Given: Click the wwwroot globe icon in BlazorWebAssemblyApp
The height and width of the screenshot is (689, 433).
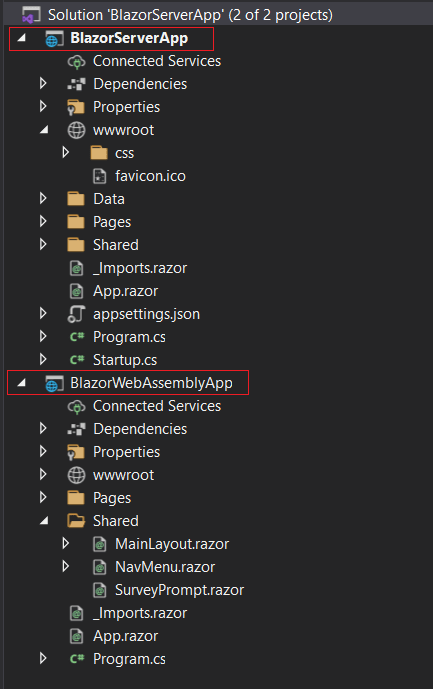Looking at the screenshot, I should pos(76,475).
